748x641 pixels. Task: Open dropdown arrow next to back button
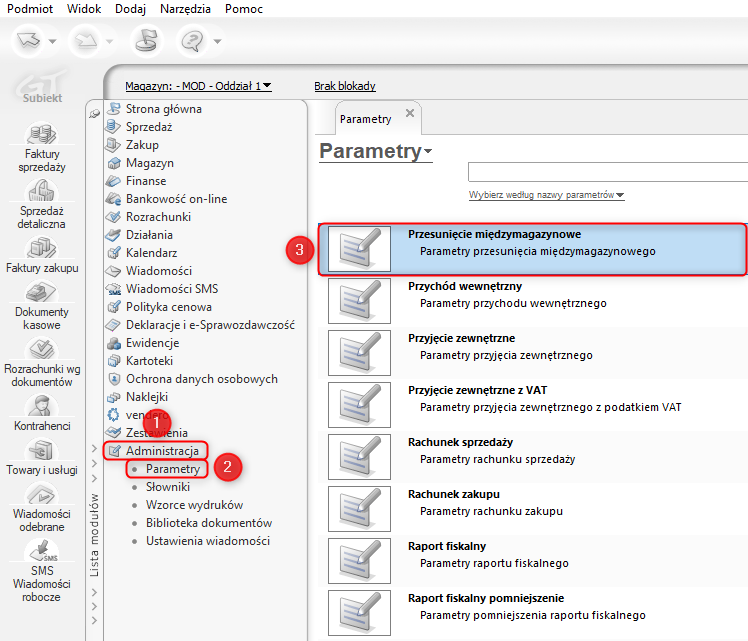pos(52,41)
